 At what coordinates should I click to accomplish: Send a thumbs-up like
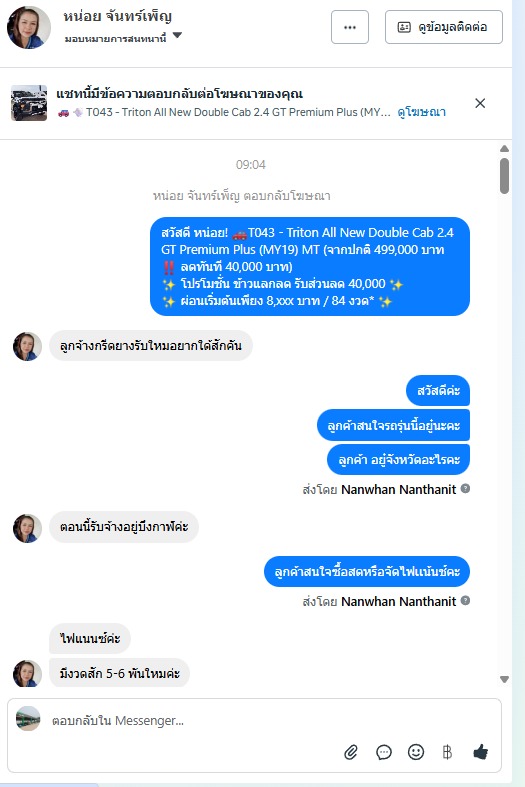click(480, 751)
